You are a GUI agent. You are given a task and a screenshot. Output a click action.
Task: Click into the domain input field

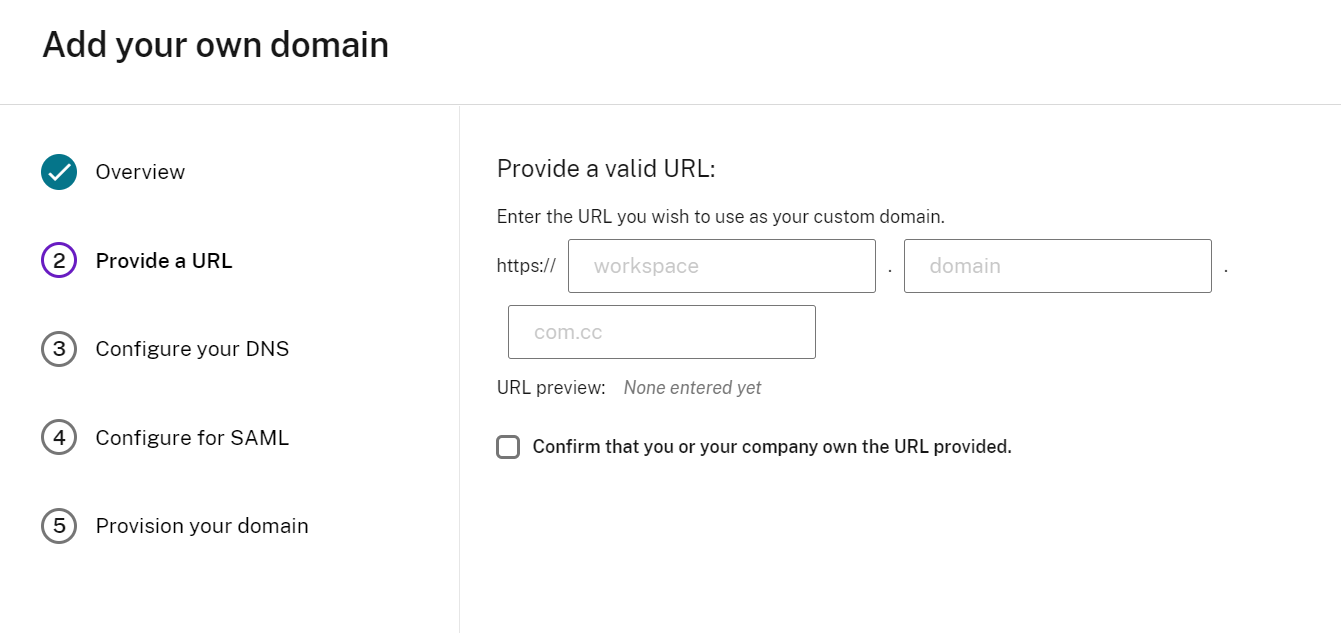1058,266
